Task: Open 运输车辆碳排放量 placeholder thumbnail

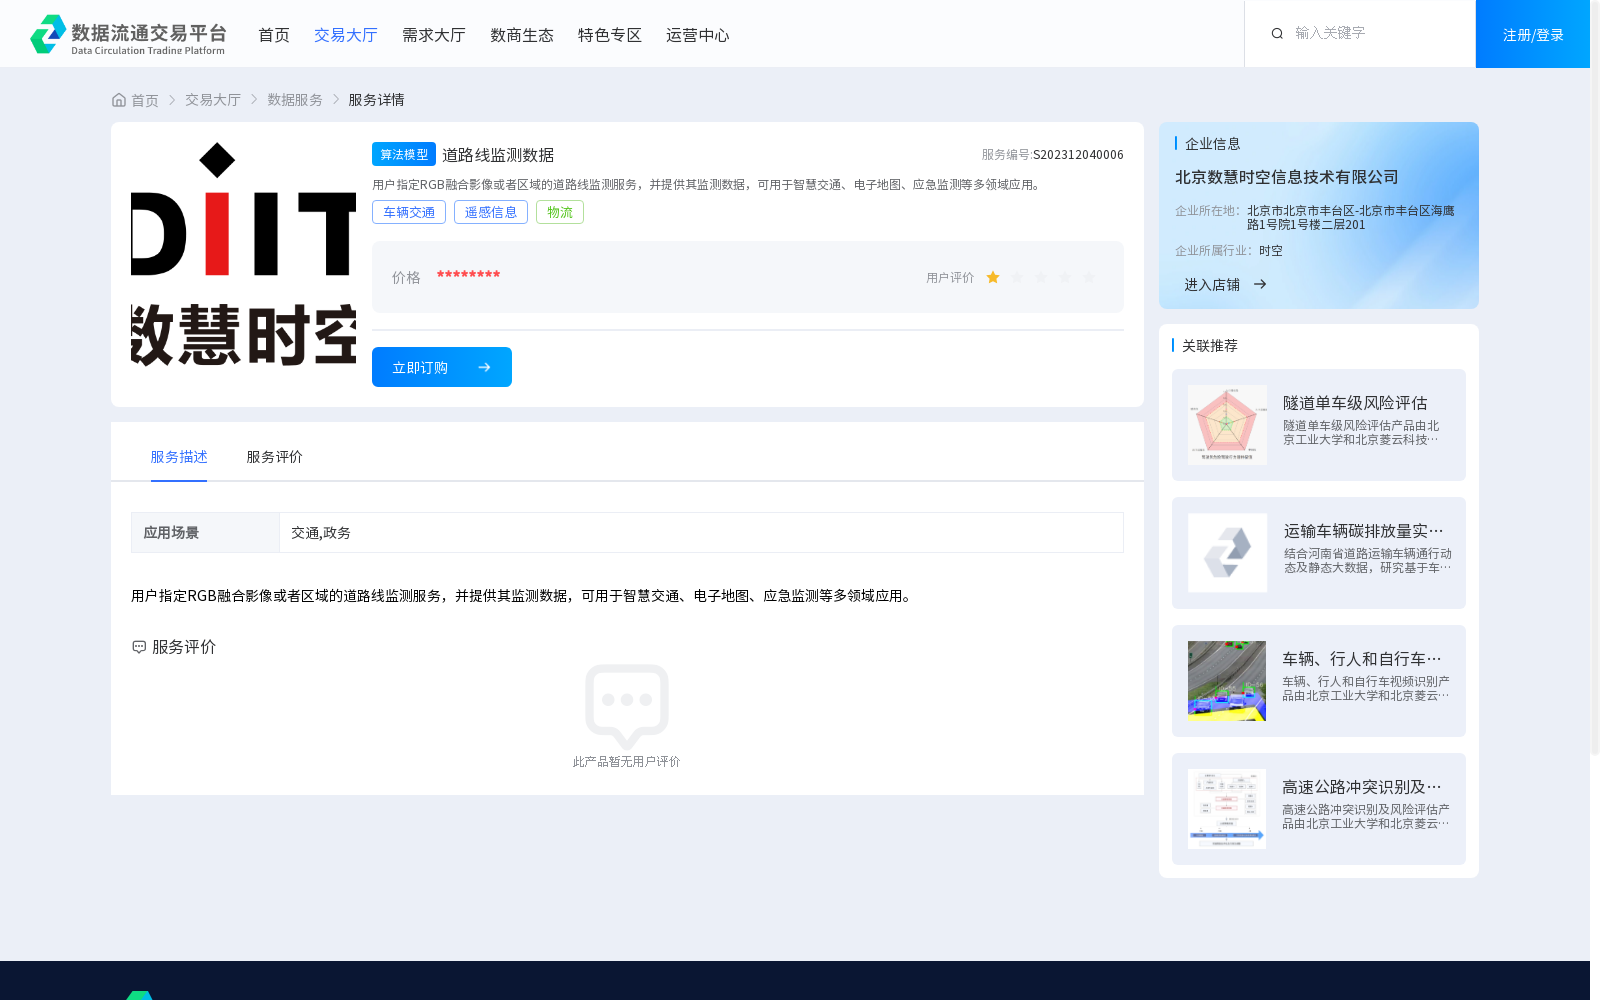Action: coord(1227,553)
